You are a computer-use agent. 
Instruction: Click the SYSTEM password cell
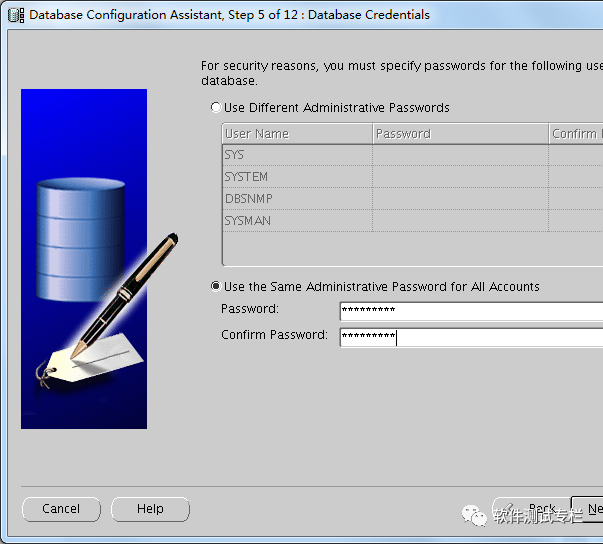[460, 177]
